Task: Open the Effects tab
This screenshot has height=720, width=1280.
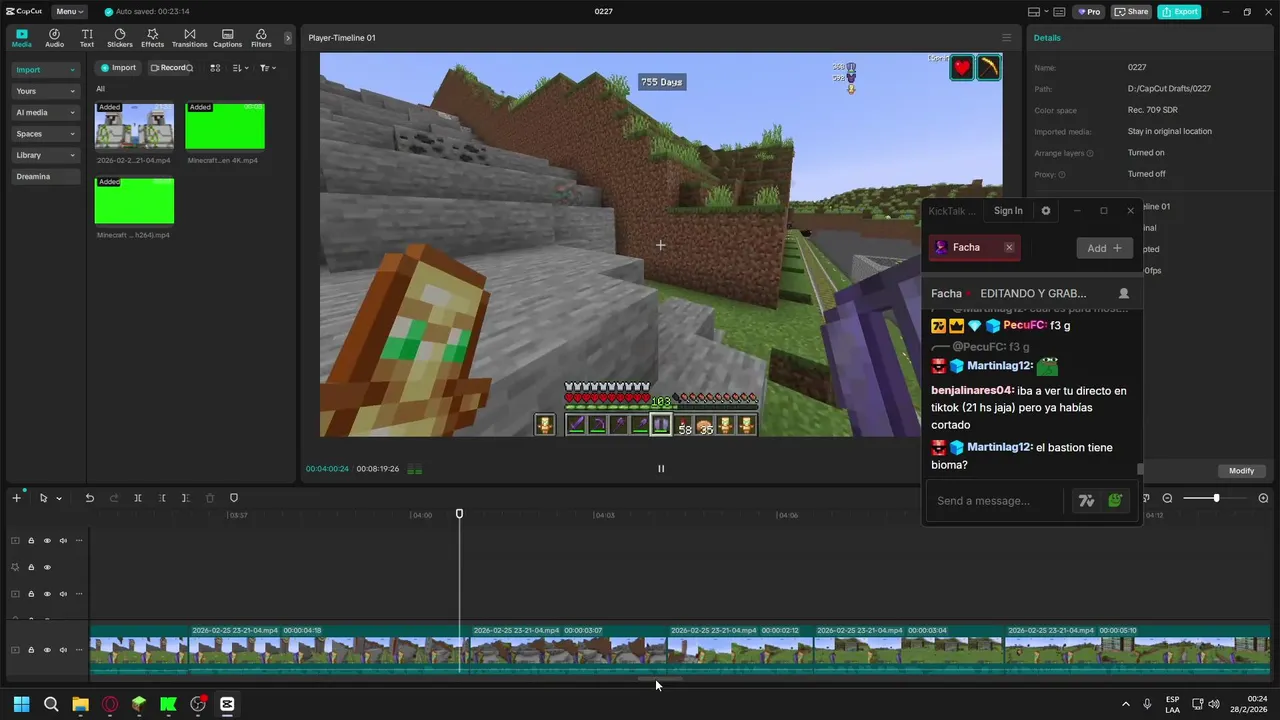Action: point(152,38)
